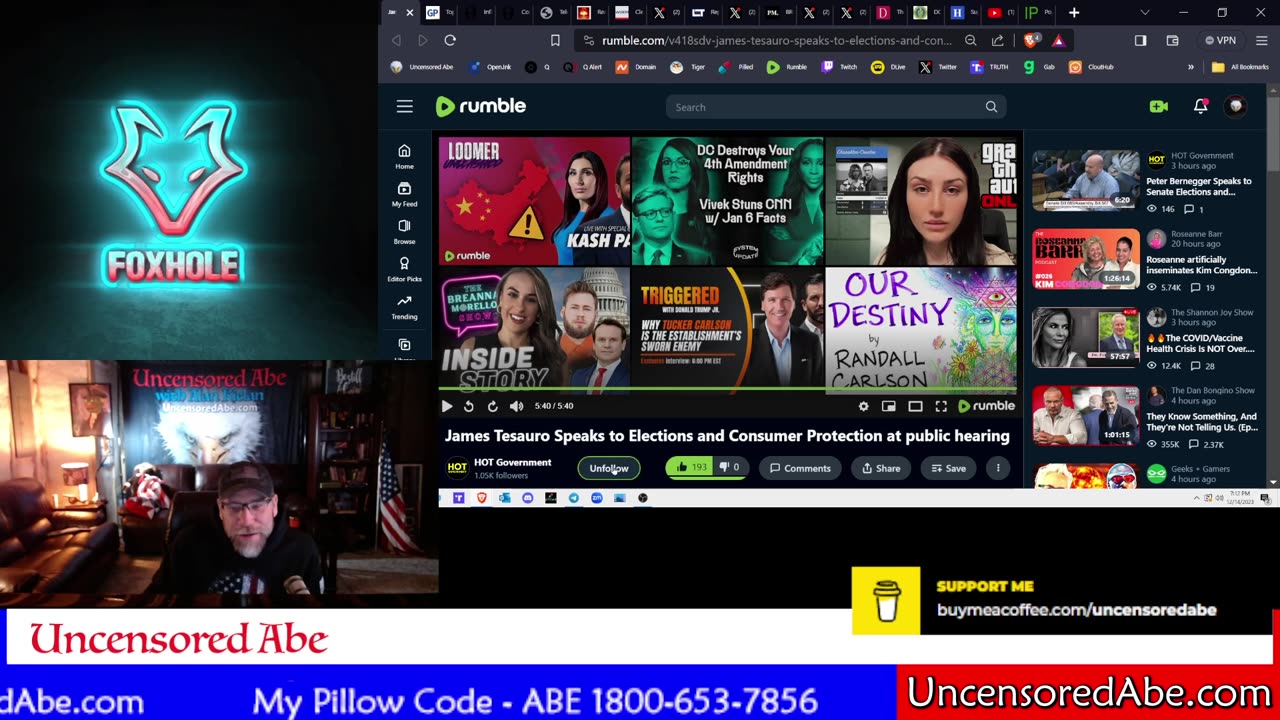Click the Rumble logo

[481, 106]
